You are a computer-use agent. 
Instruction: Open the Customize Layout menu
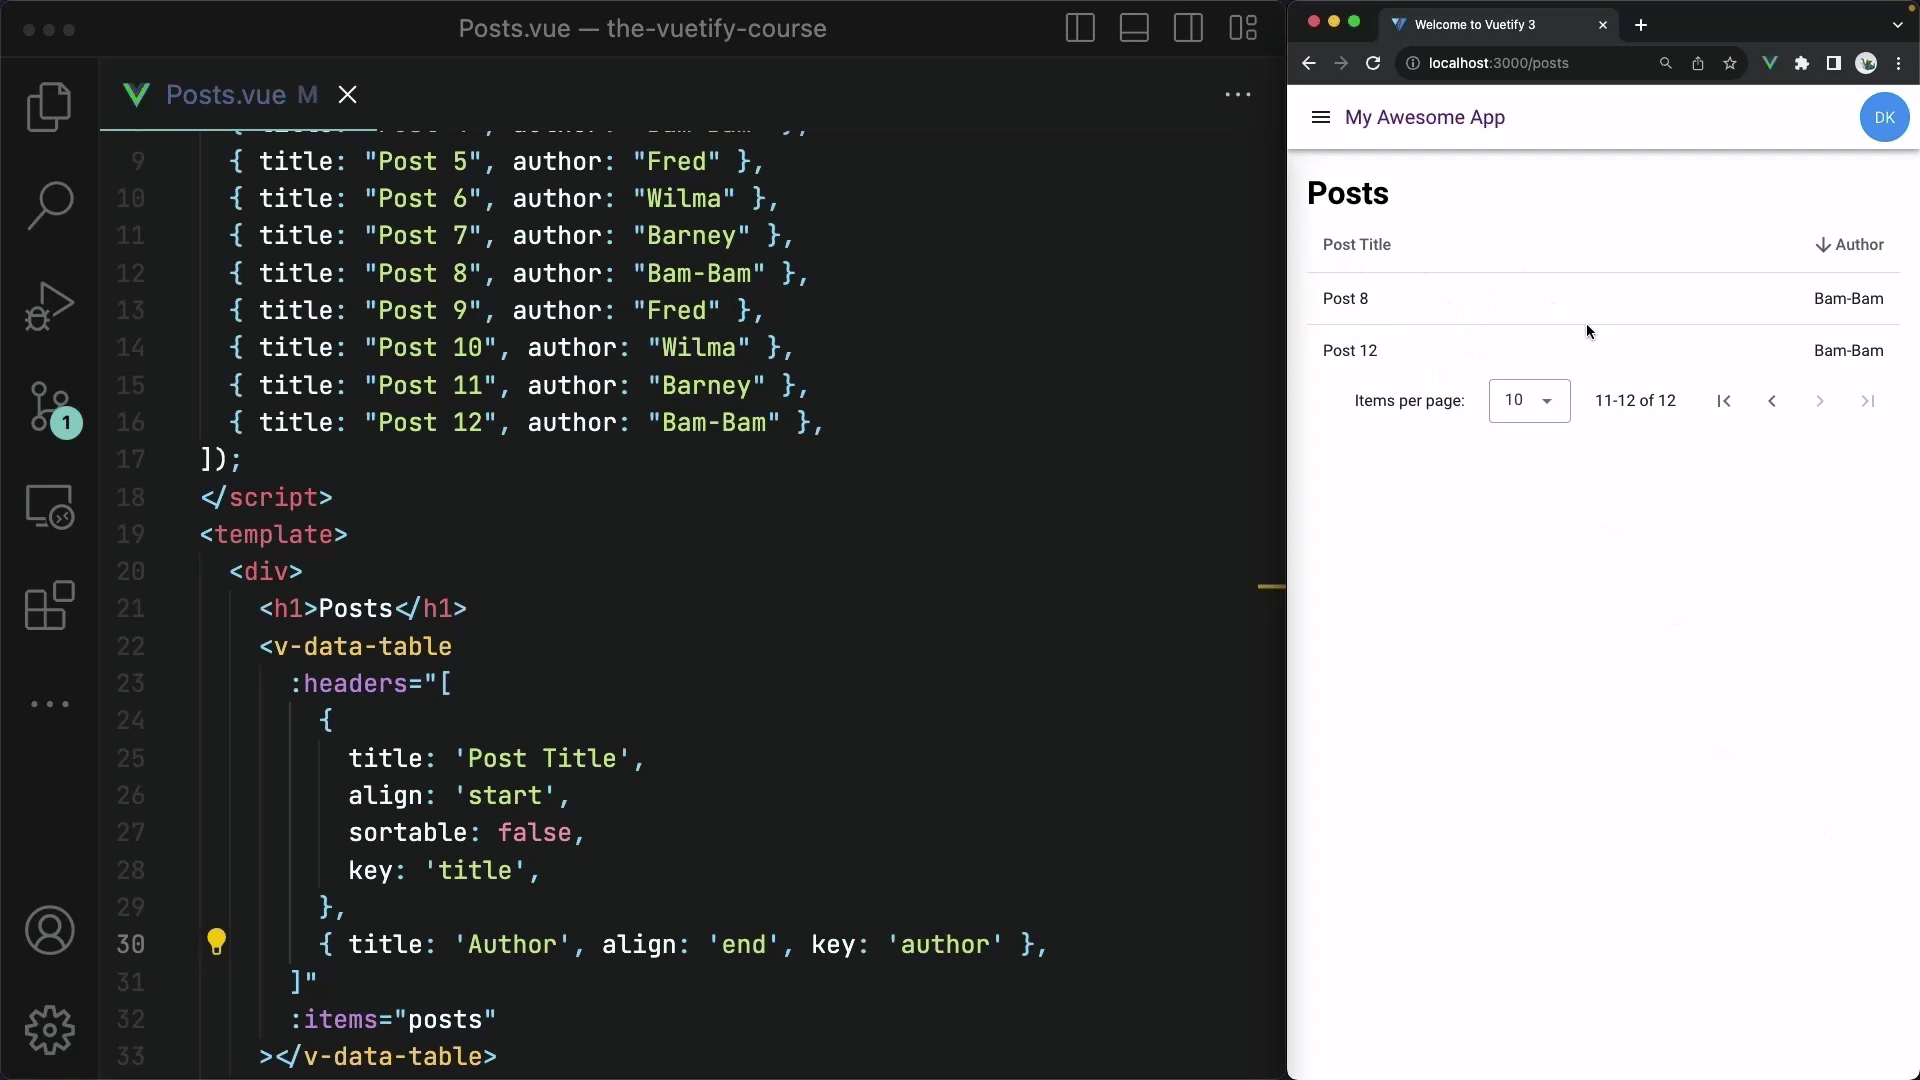pos(1243,28)
